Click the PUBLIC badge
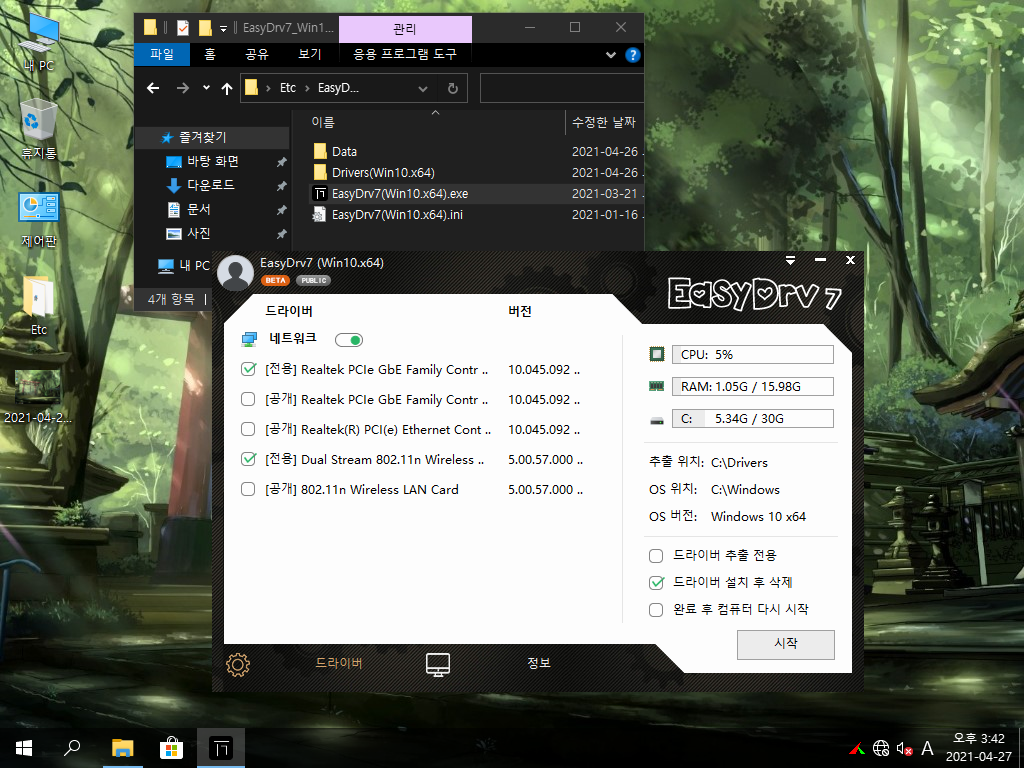The image size is (1024, 768). (313, 280)
